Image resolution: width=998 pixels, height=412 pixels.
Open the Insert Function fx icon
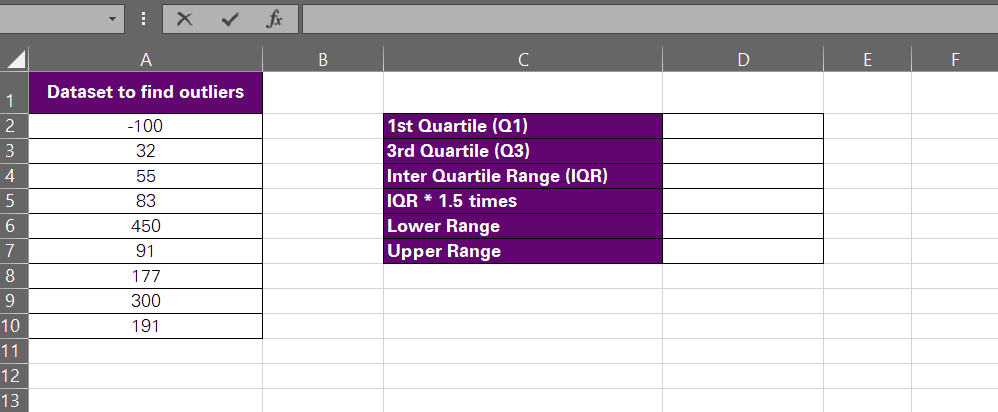[274, 19]
